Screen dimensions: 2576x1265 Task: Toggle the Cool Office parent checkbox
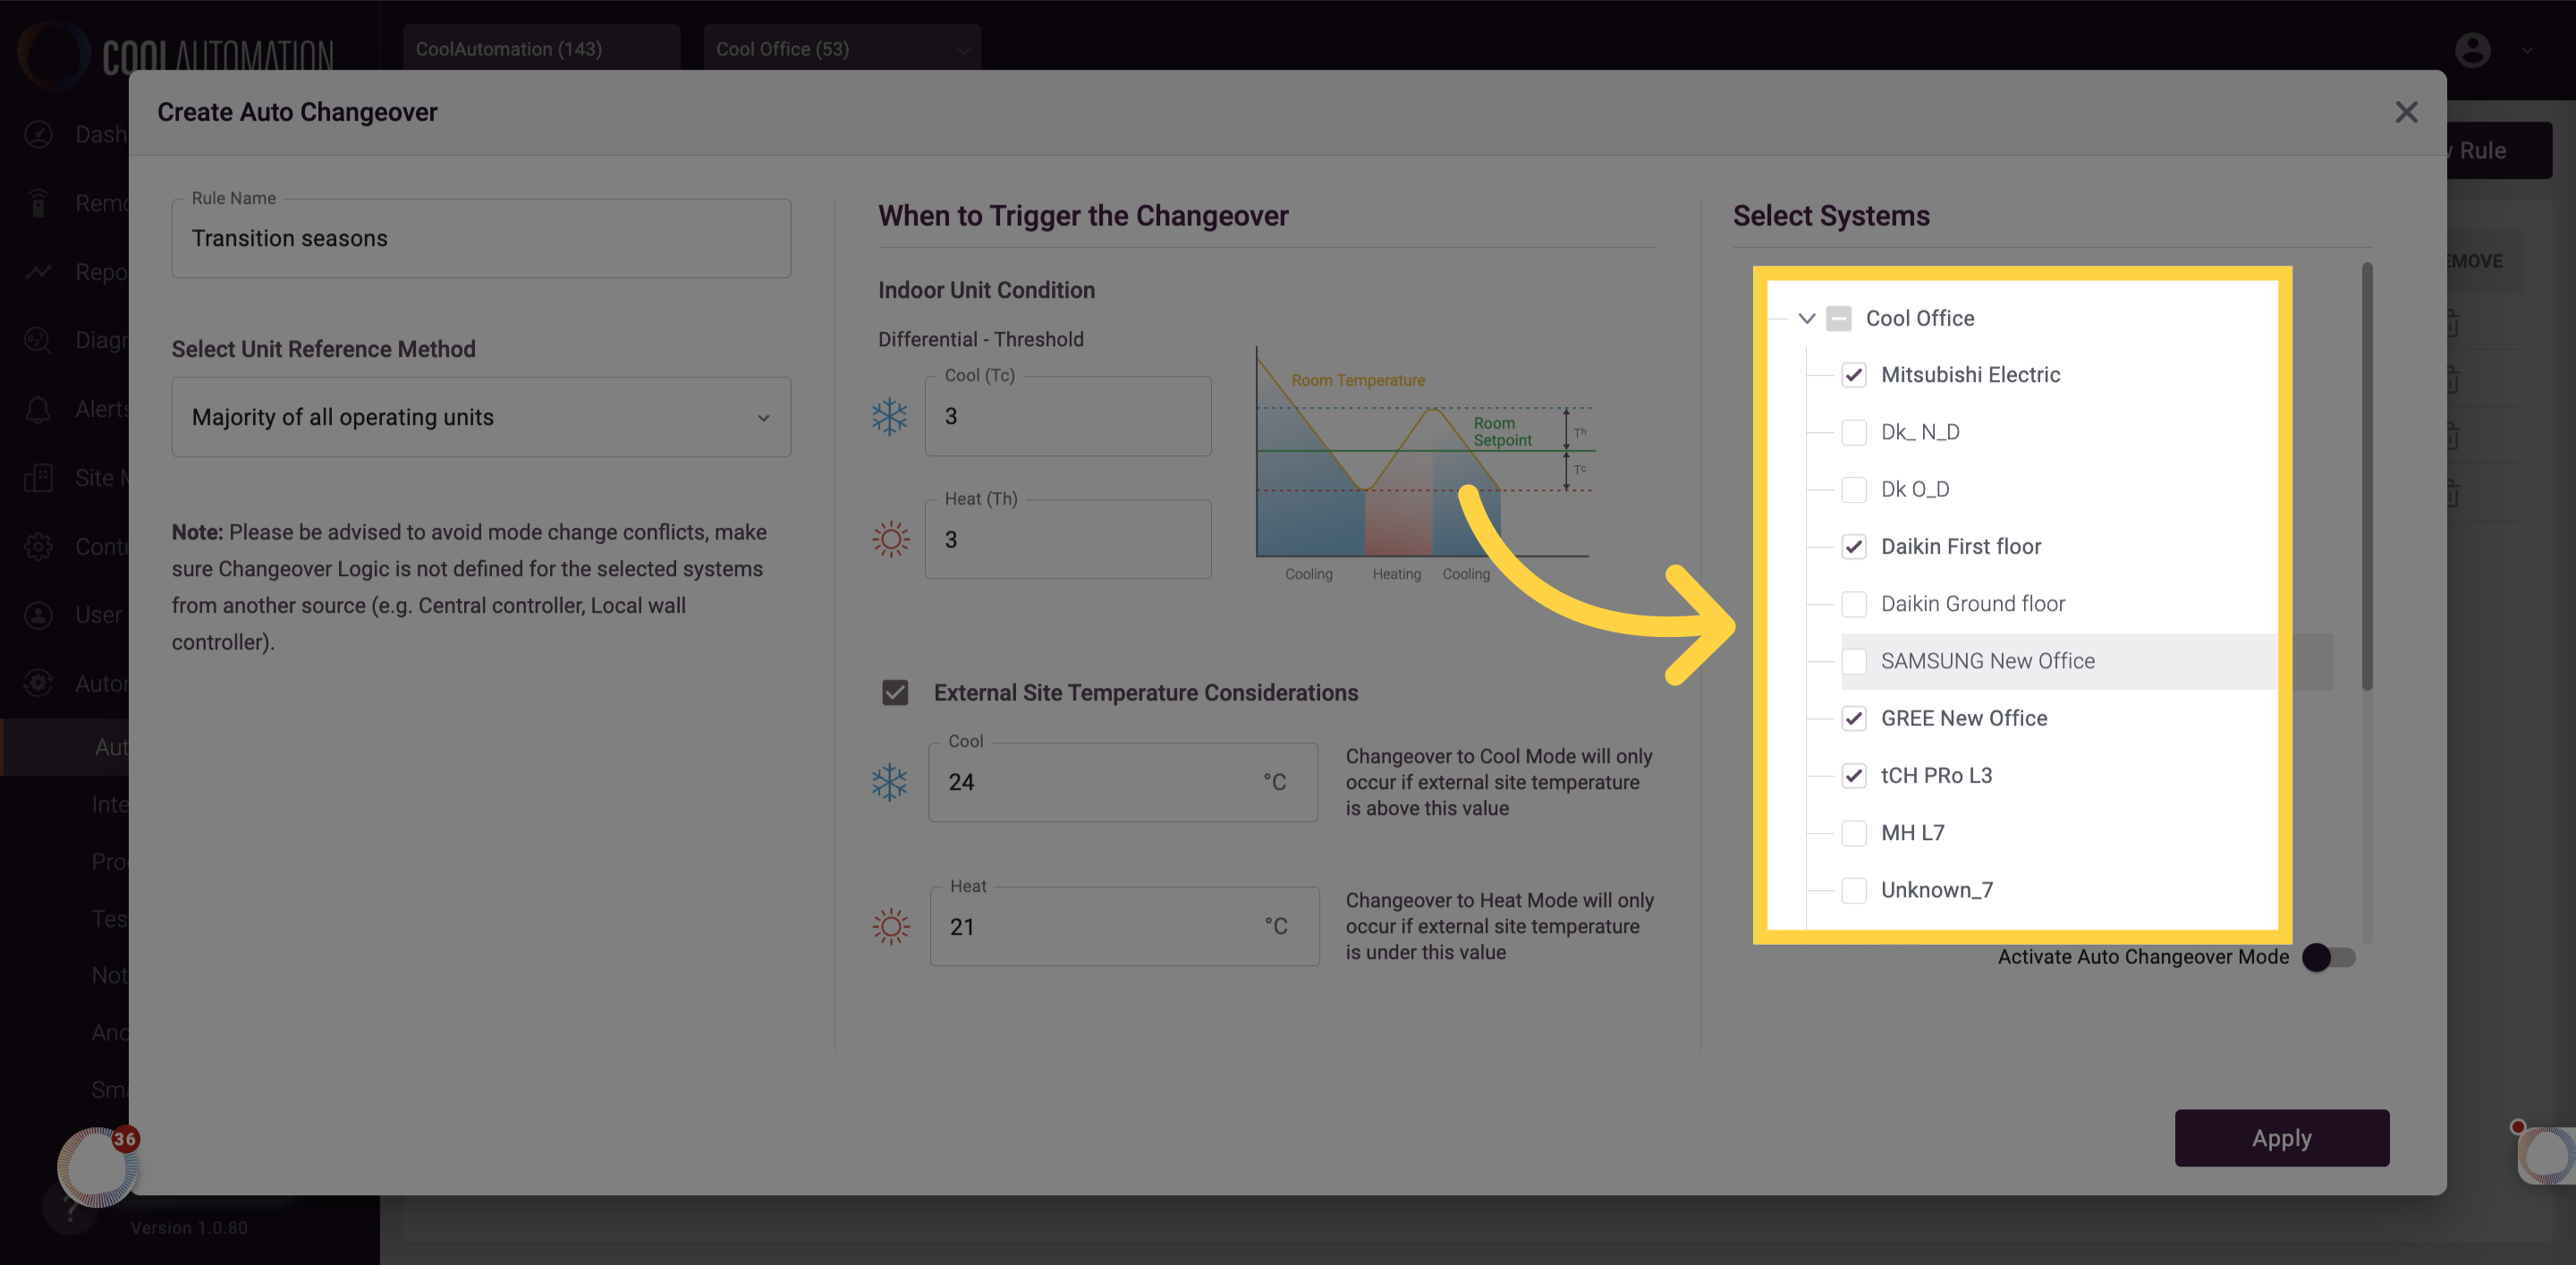tap(1838, 318)
